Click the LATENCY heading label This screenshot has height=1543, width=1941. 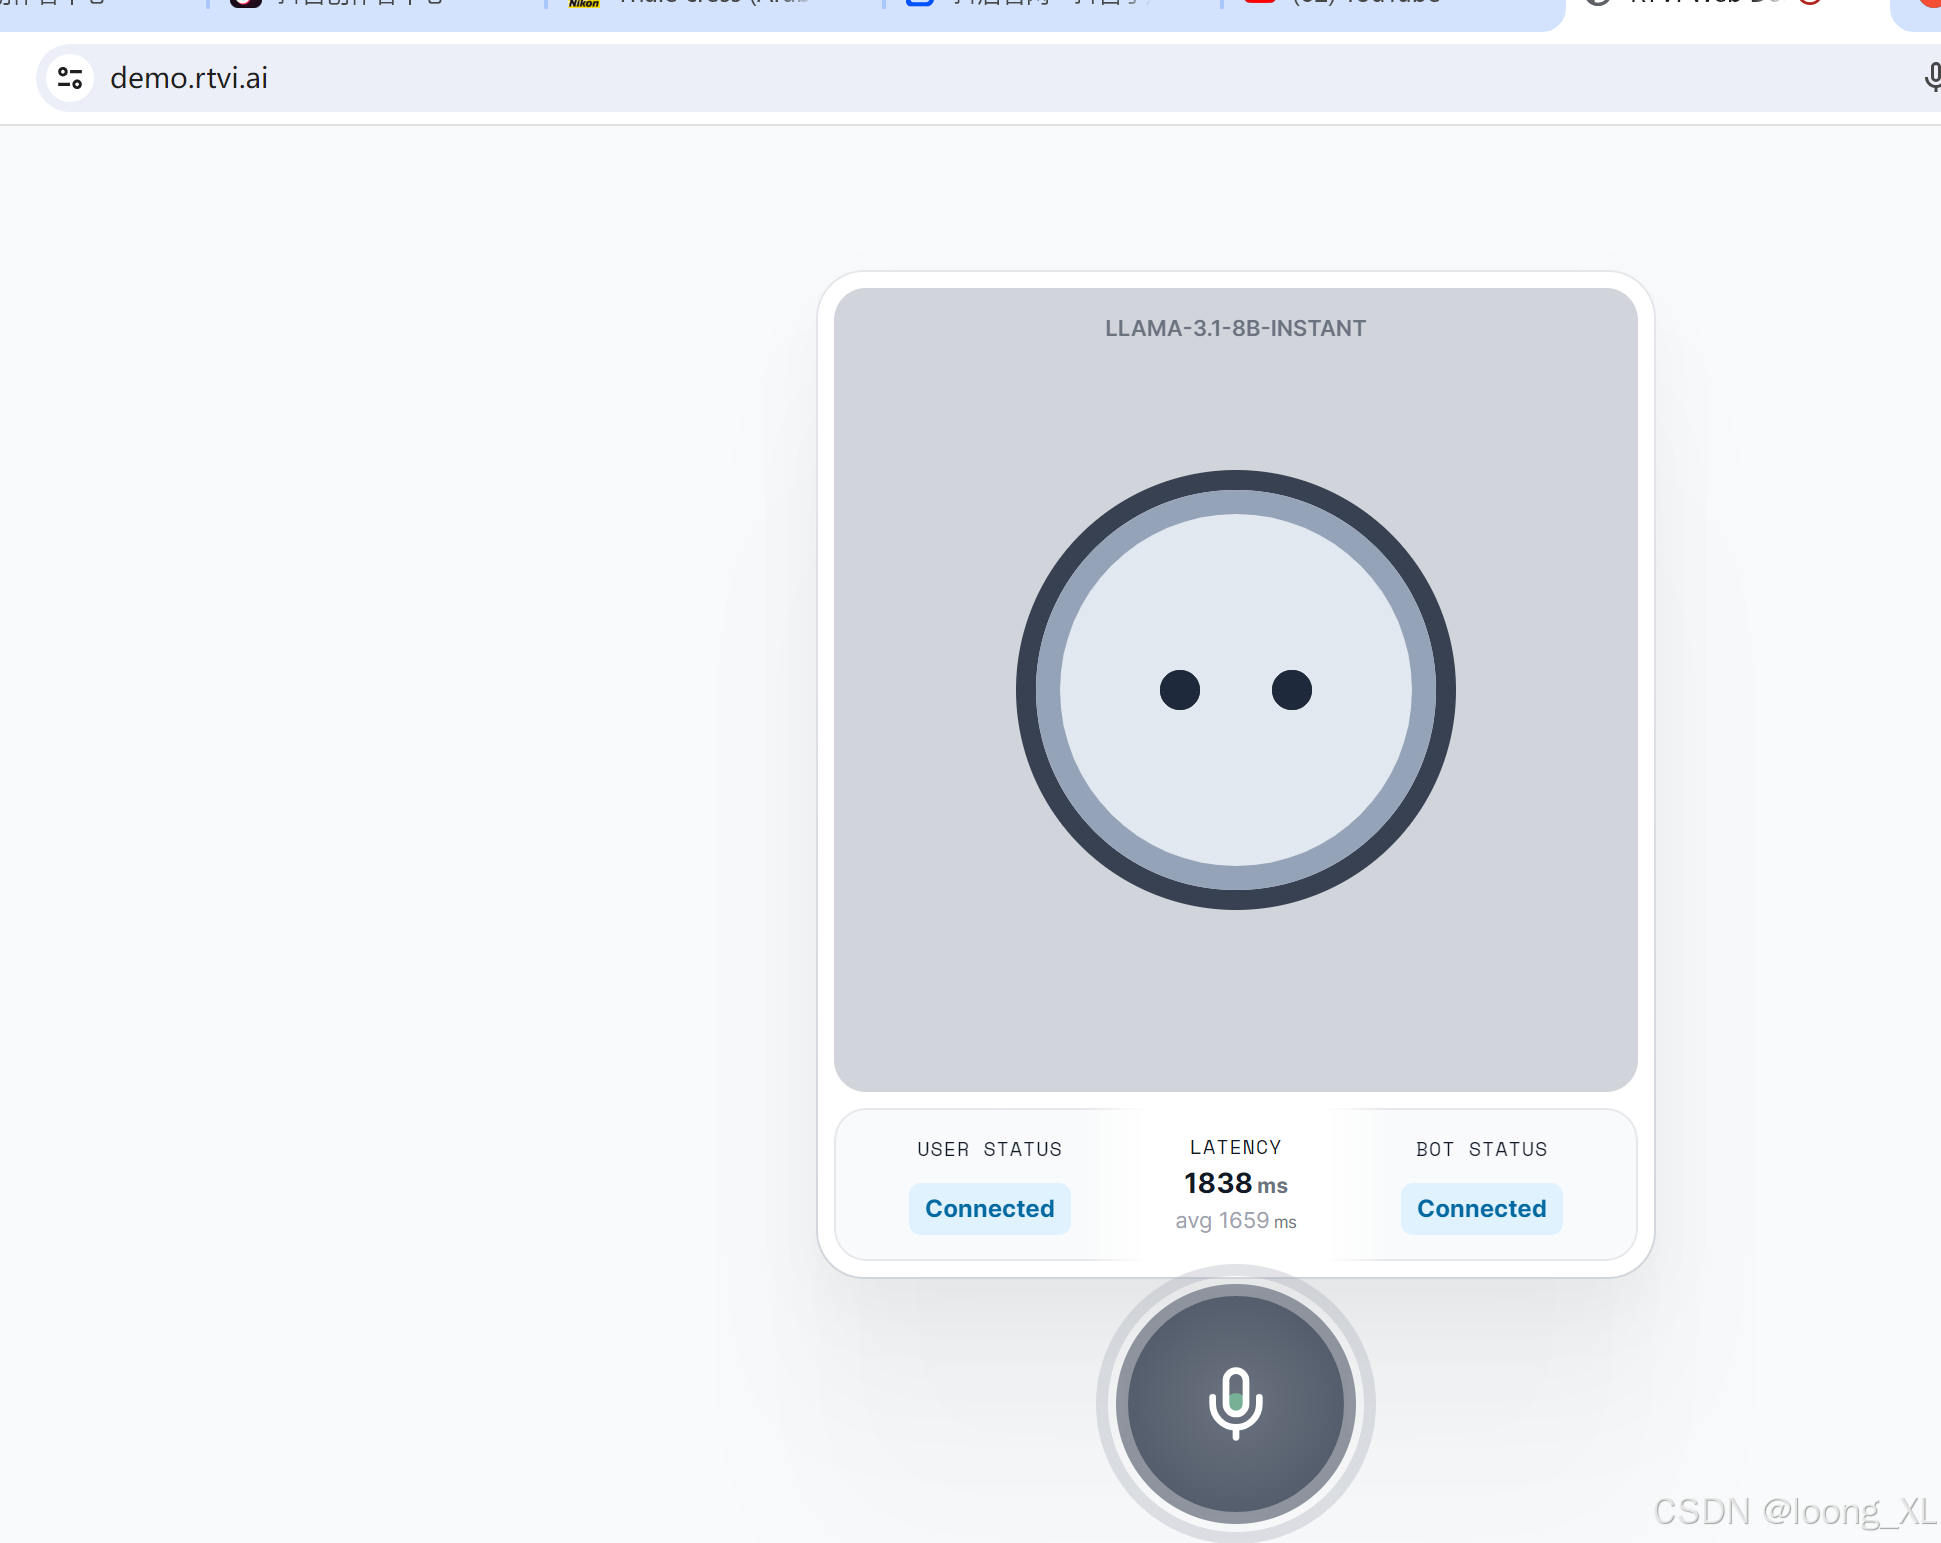[1235, 1147]
